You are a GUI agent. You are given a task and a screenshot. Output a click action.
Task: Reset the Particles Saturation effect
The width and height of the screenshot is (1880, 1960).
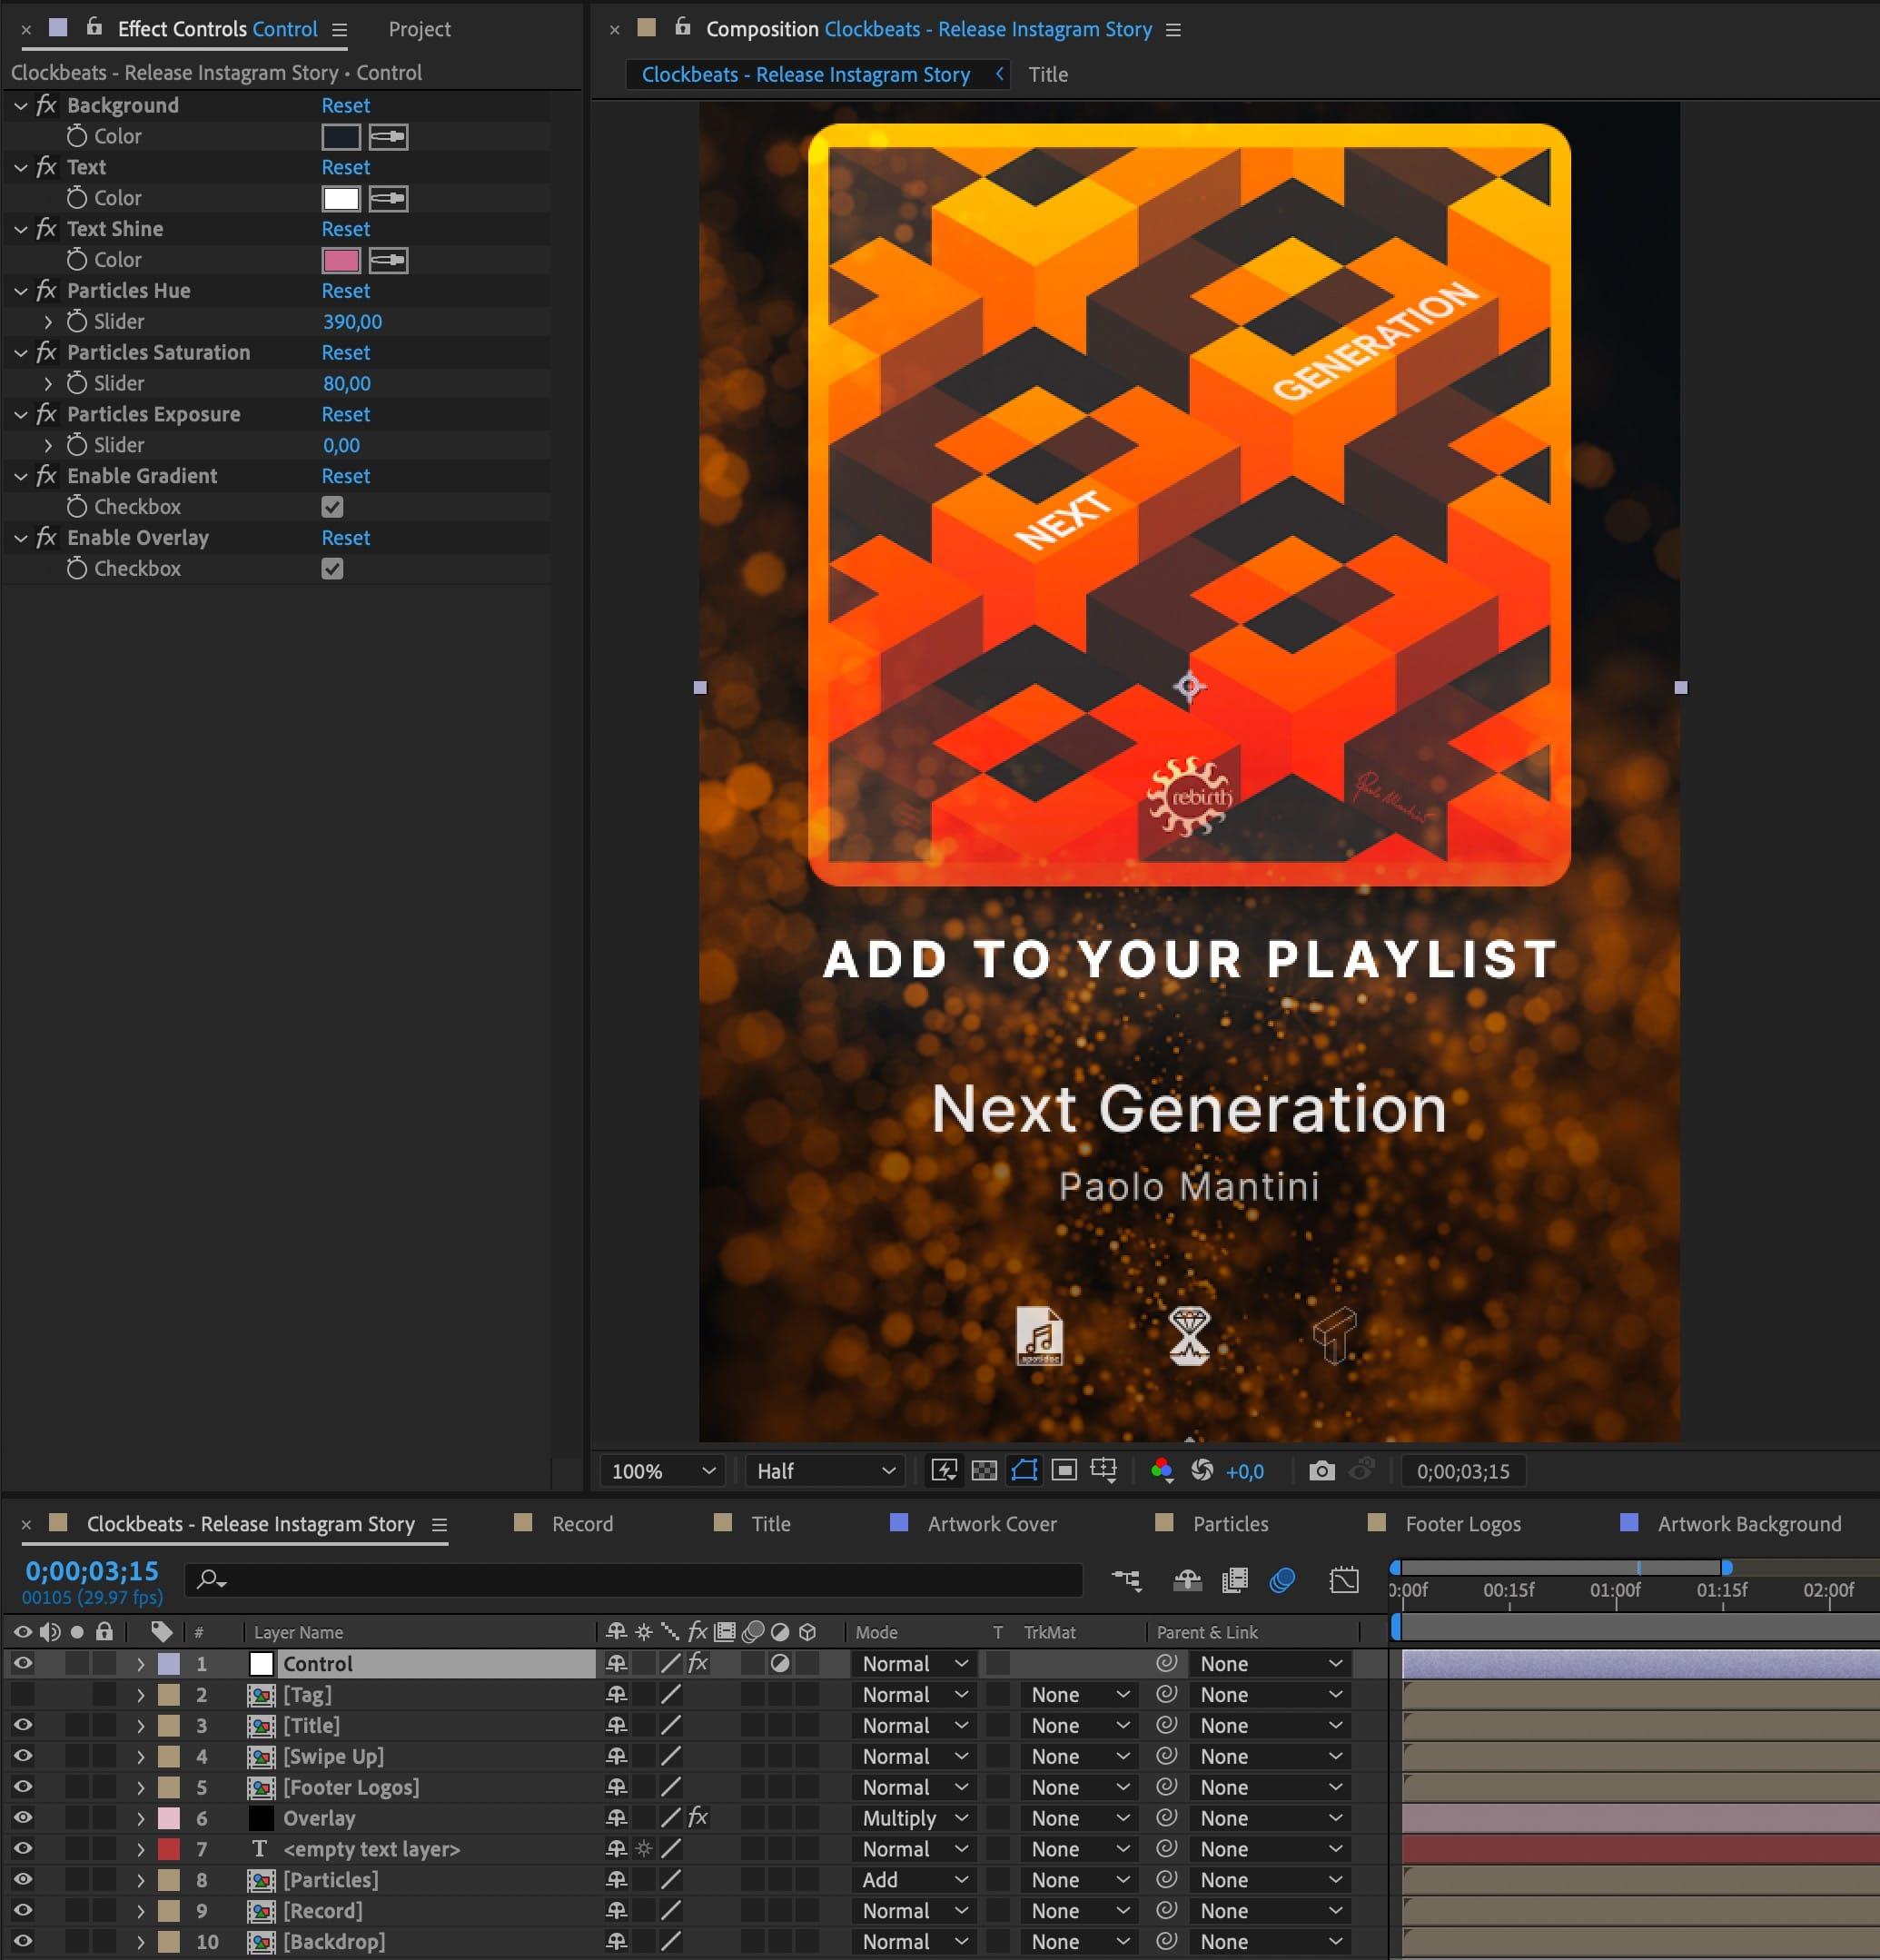(x=345, y=352)
